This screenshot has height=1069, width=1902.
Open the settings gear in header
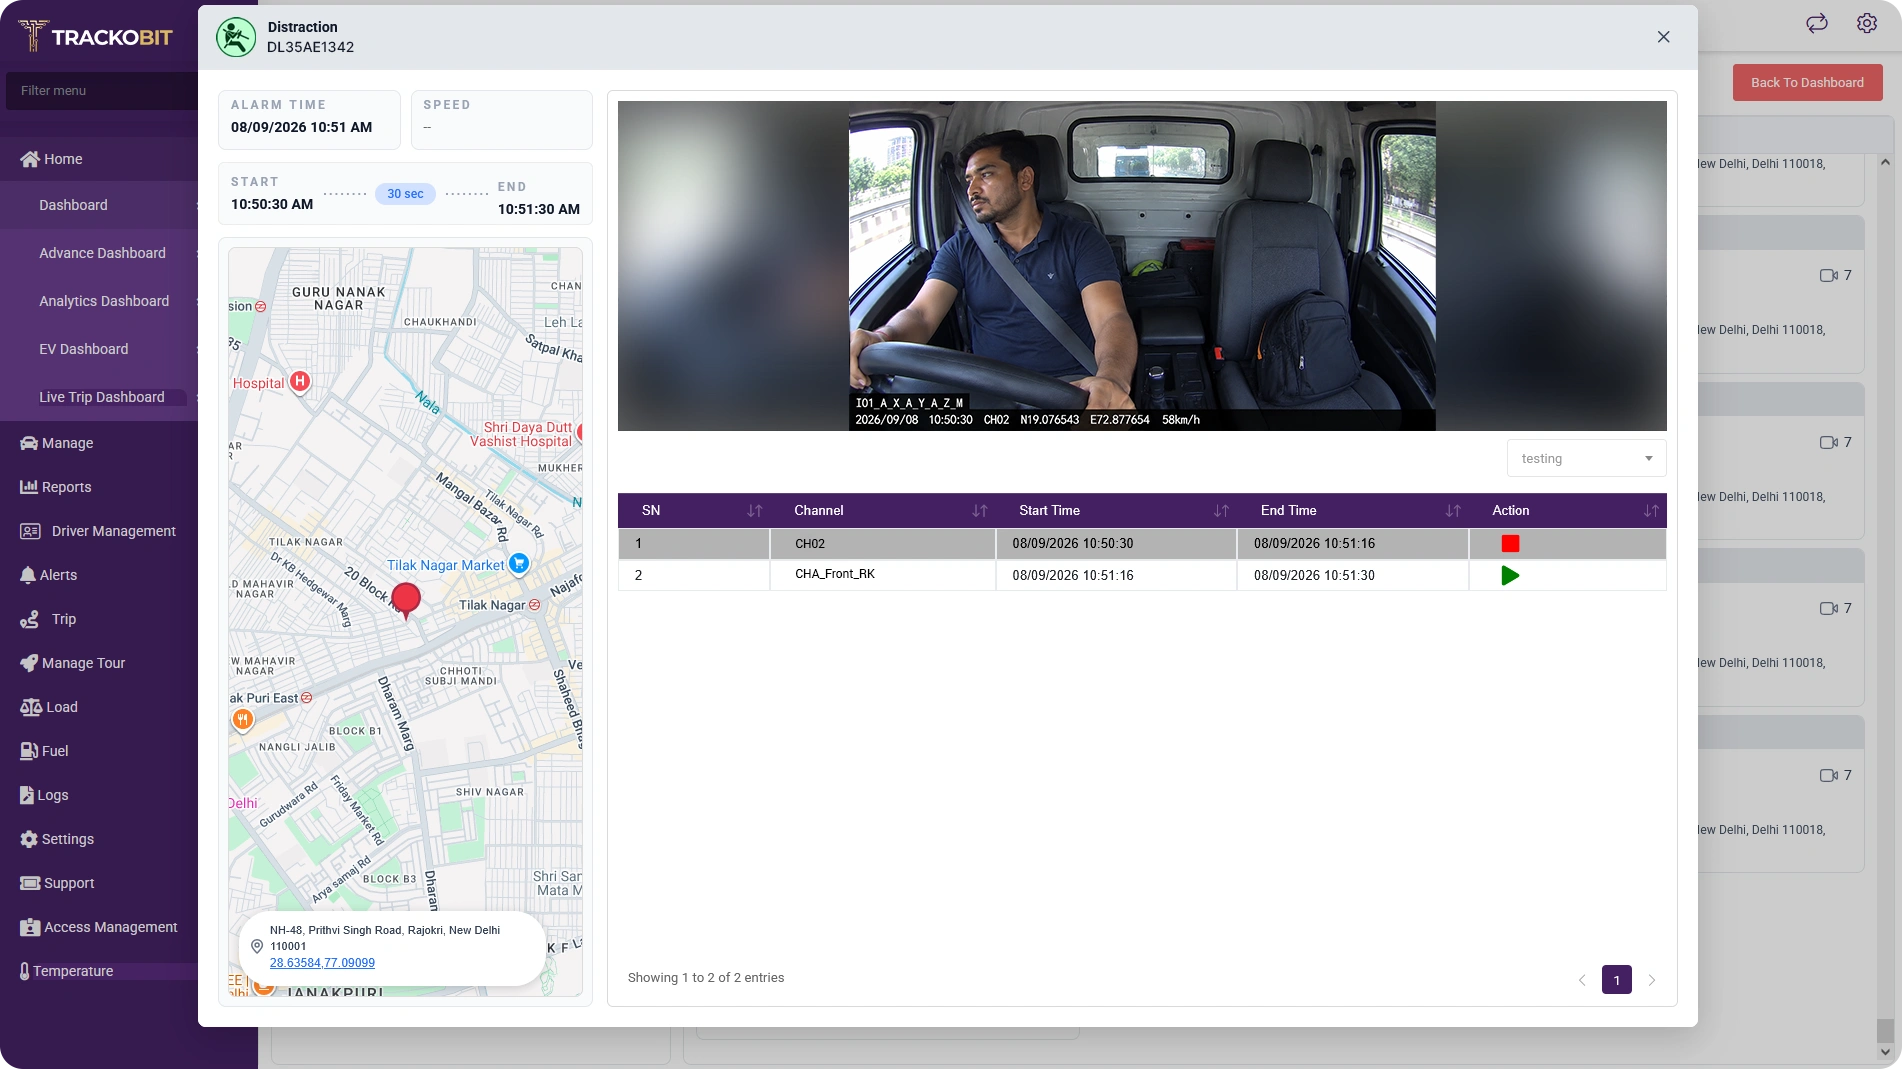[1867, 23]
